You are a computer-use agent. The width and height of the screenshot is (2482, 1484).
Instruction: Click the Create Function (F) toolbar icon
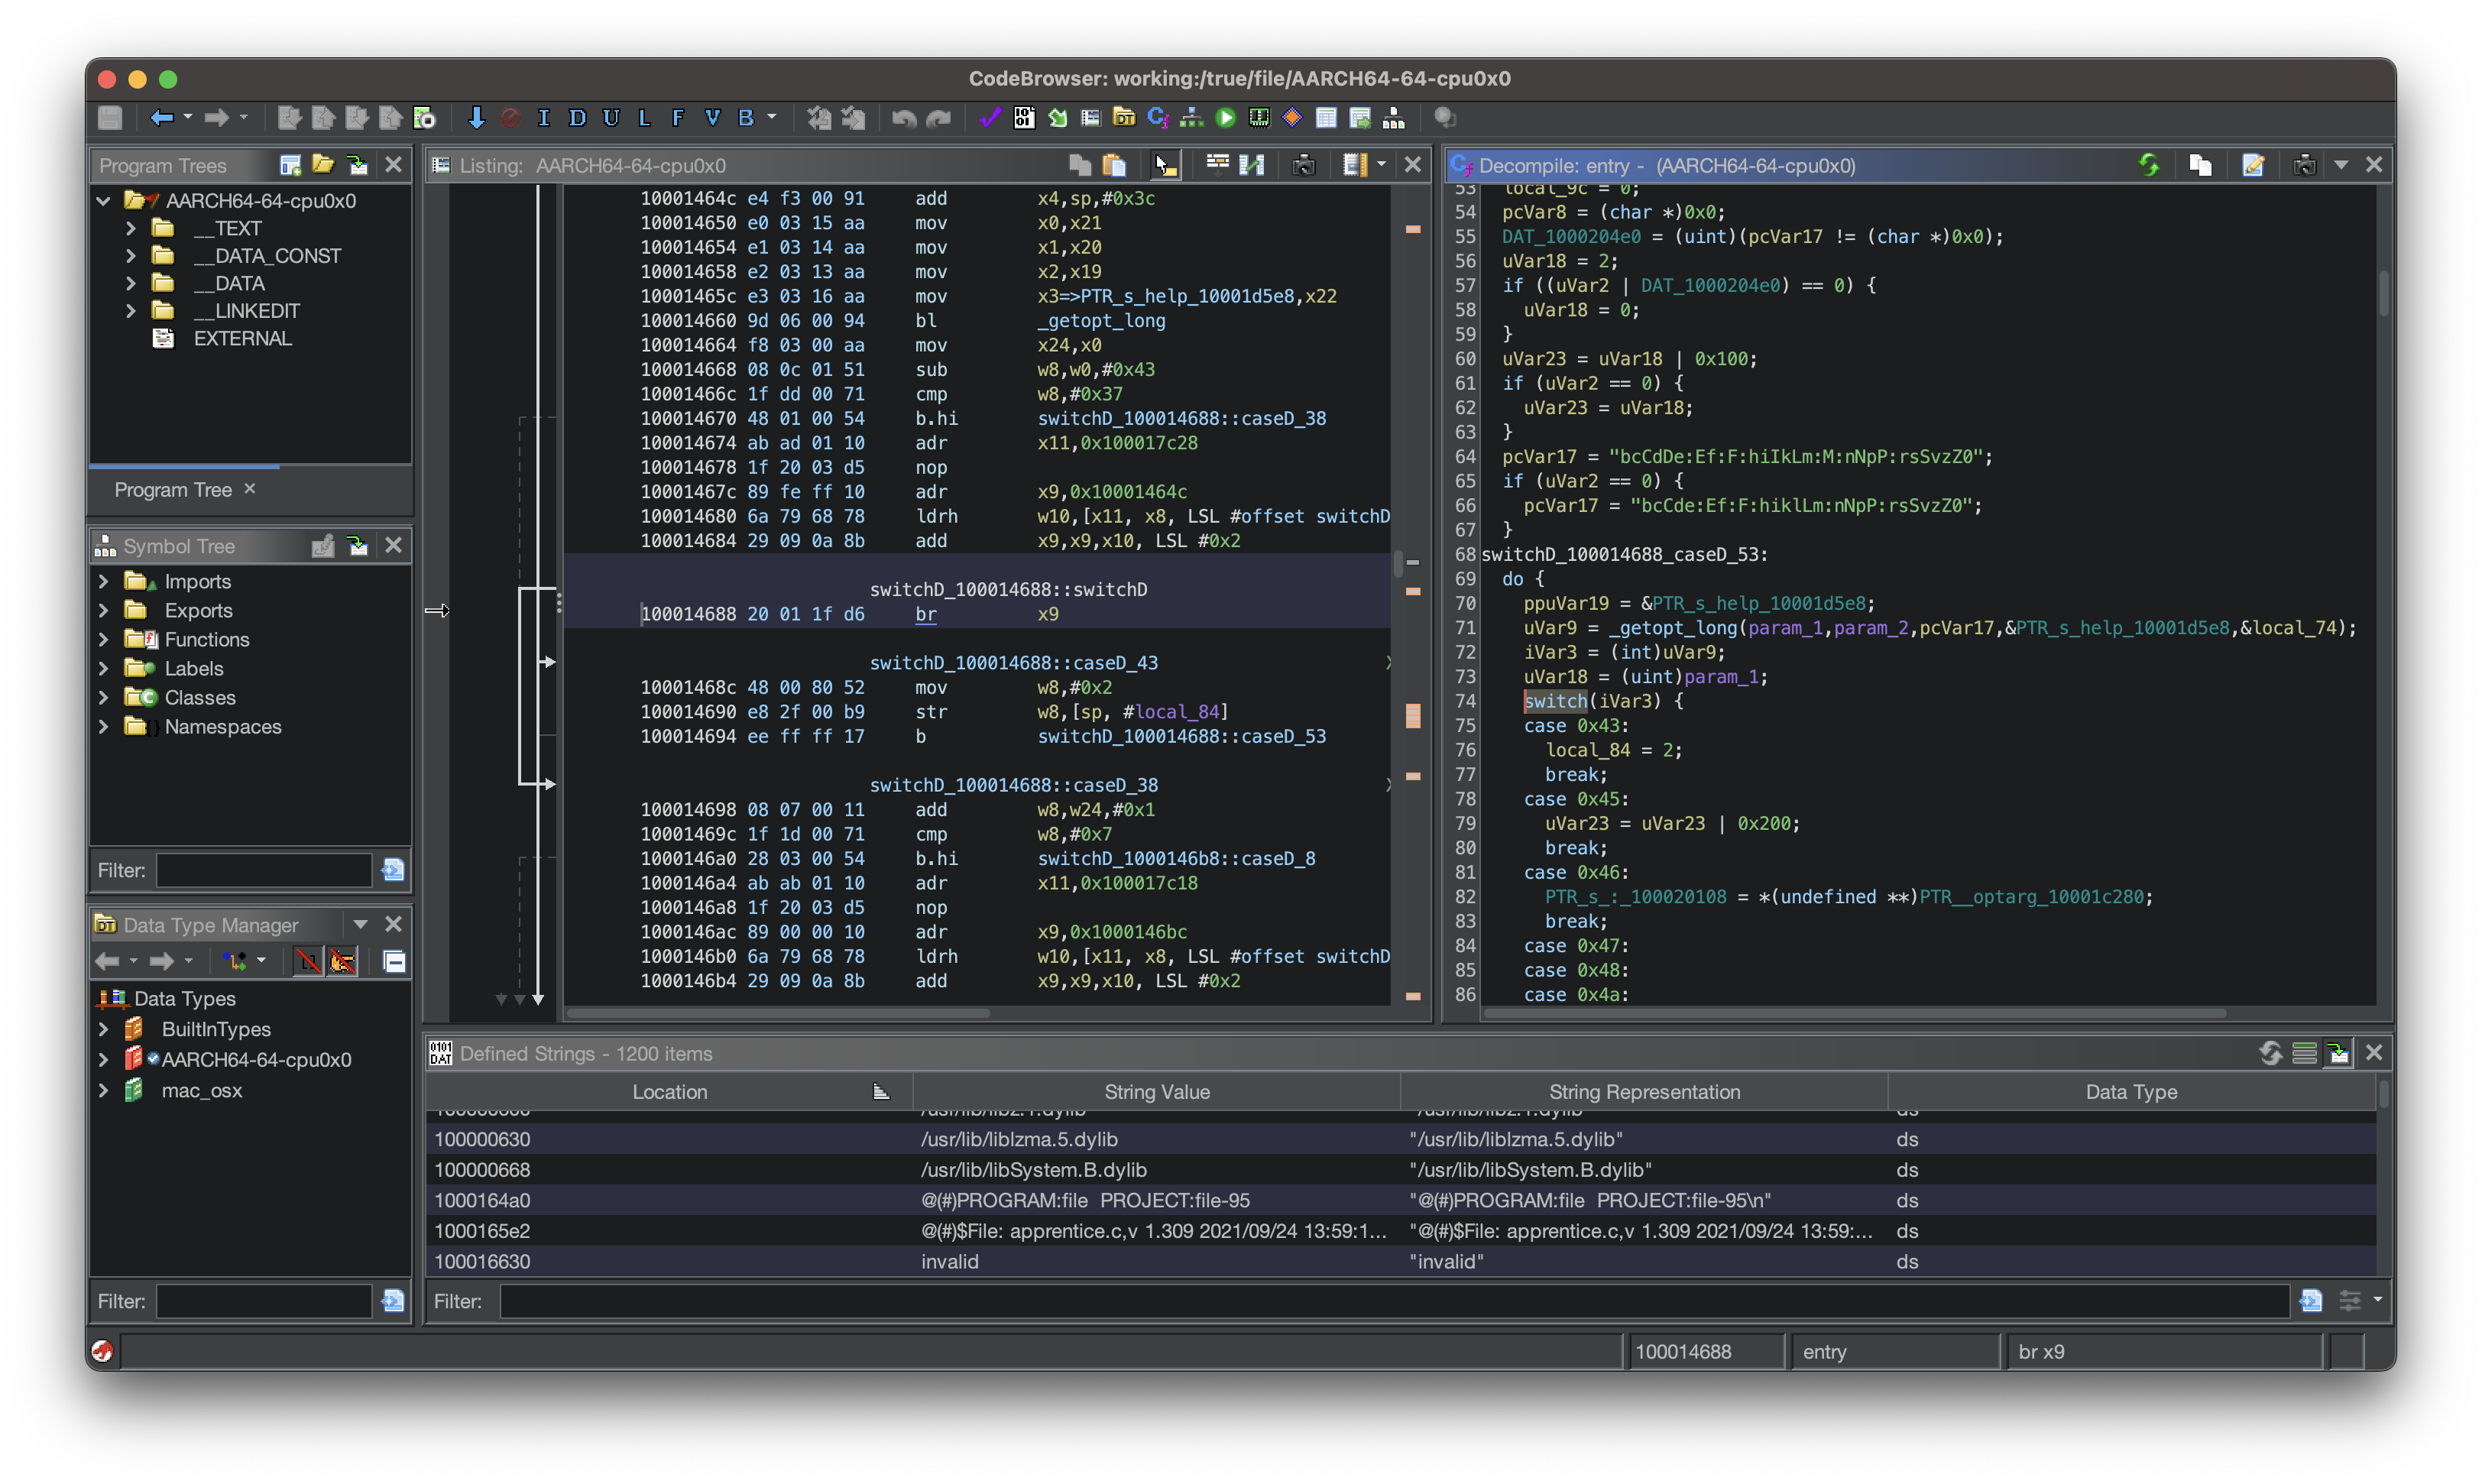coord(678,118)
